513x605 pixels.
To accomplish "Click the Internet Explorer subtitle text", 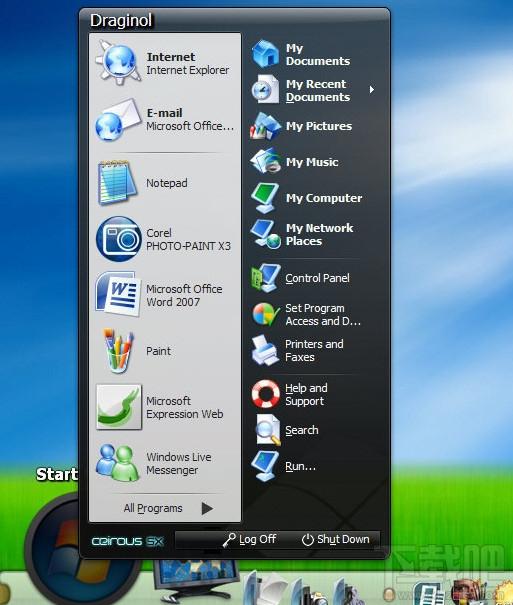I will coord(187,70).
